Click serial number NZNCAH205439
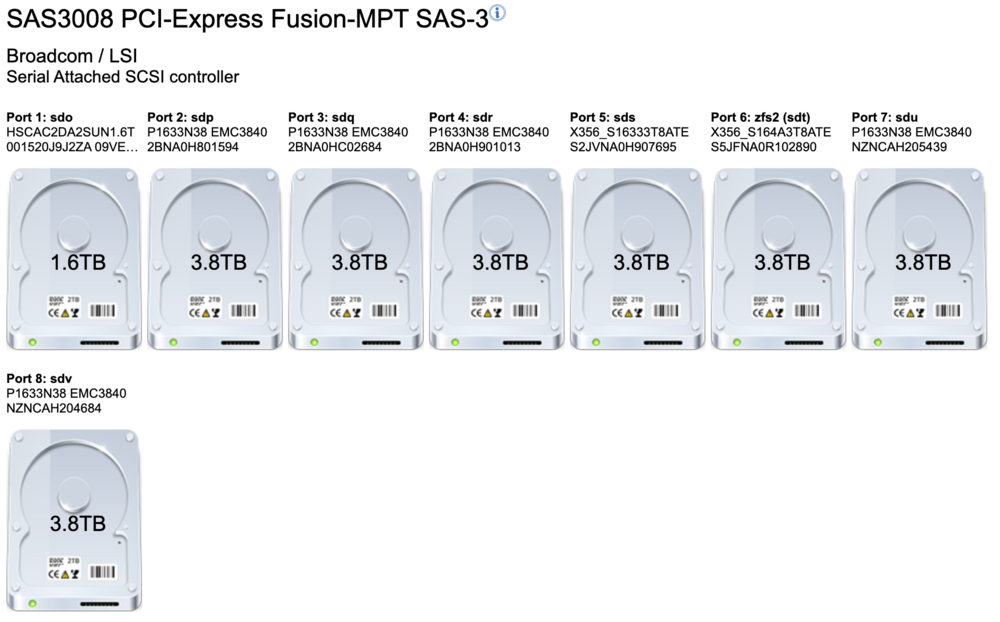The image size is (1000, 622). [899, 147]
